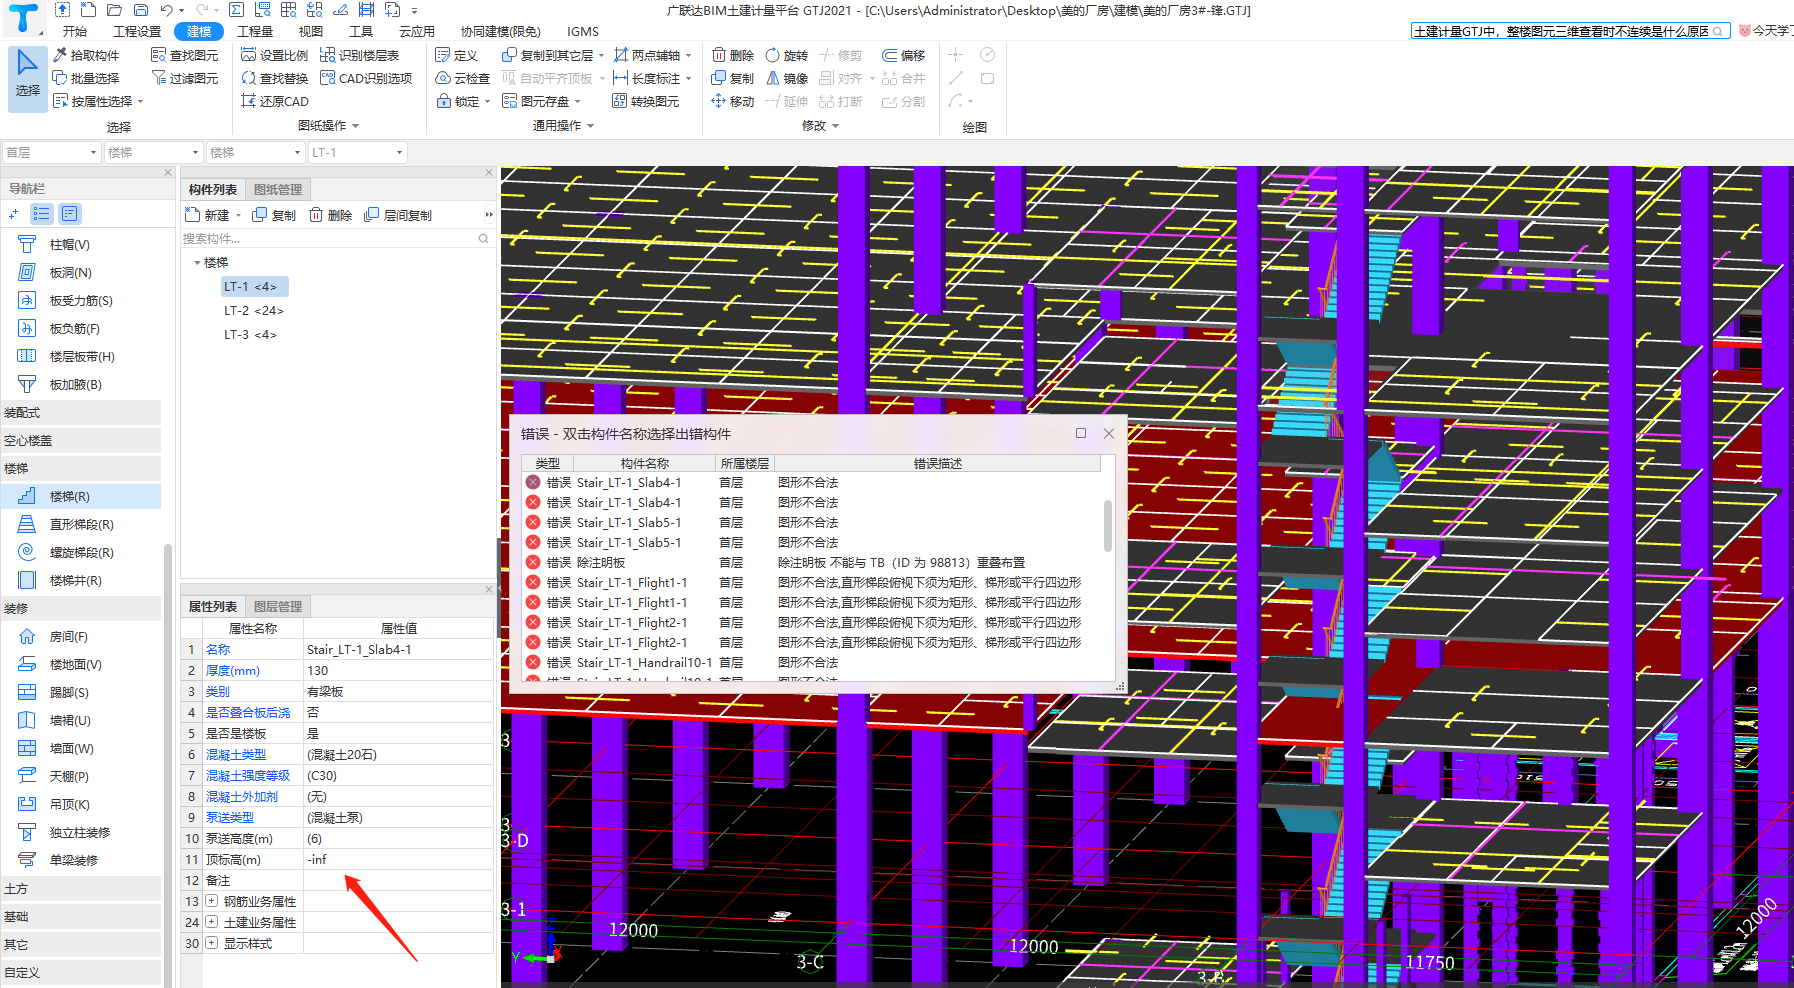This screenshot has width=1794, height=988.
Task: Expand 显示样式 row
Action: click(212, 943)
